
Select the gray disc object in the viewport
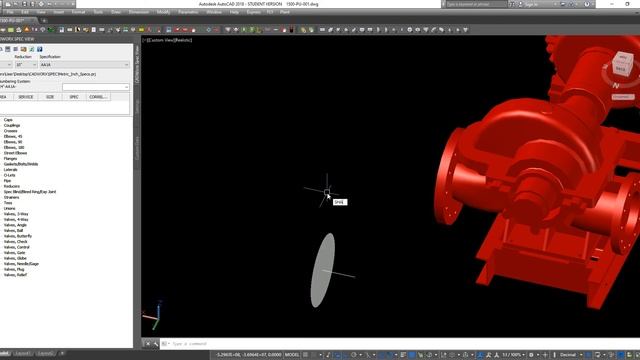coord(322,270)
